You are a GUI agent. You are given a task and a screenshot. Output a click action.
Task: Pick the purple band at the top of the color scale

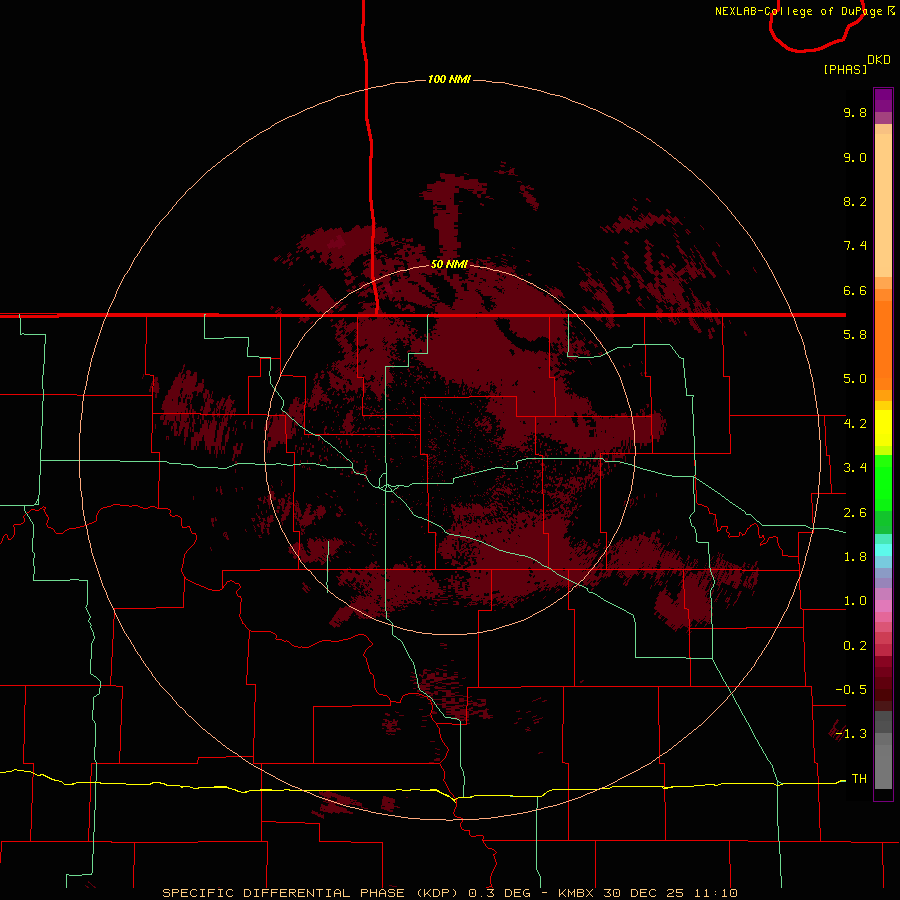(883, 100)
